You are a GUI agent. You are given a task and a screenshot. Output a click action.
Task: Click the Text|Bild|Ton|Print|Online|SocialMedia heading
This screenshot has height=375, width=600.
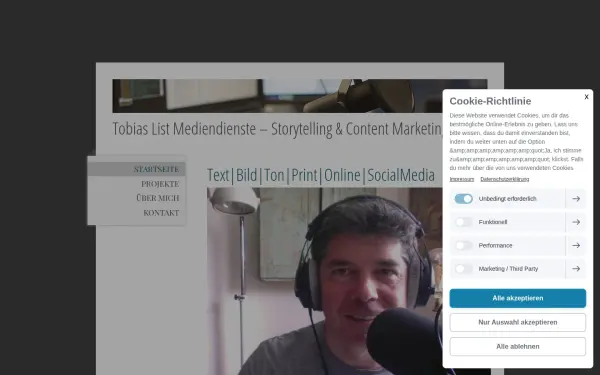tap(321, 175)
